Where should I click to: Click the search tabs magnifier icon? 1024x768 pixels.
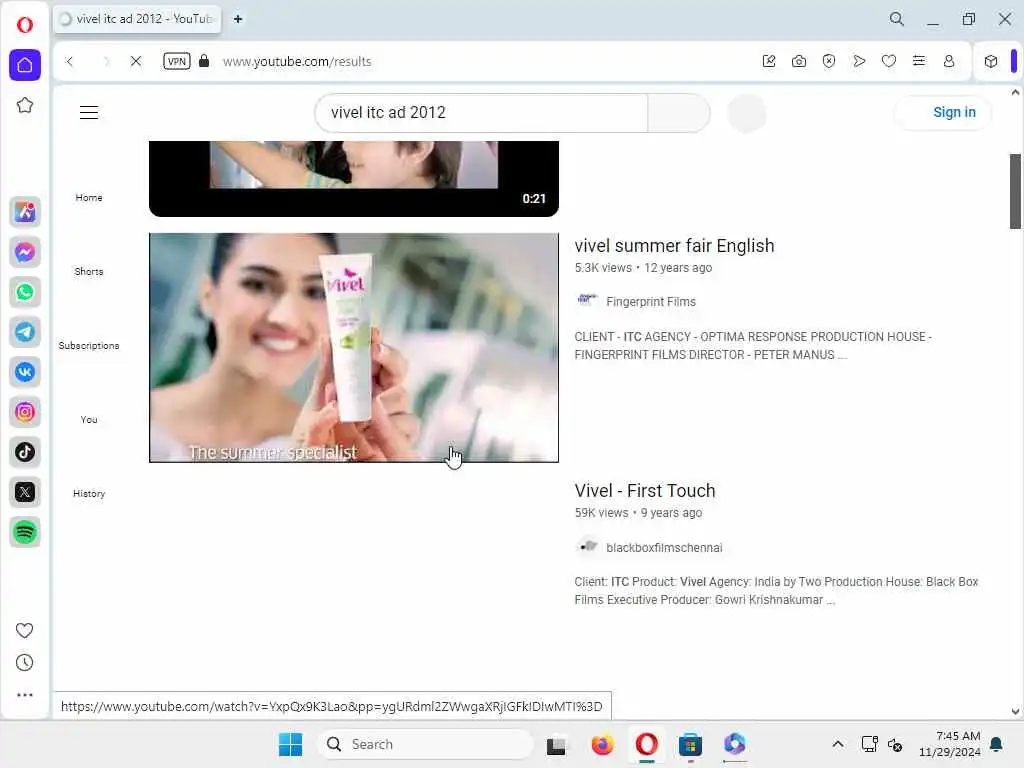[897, 19]
